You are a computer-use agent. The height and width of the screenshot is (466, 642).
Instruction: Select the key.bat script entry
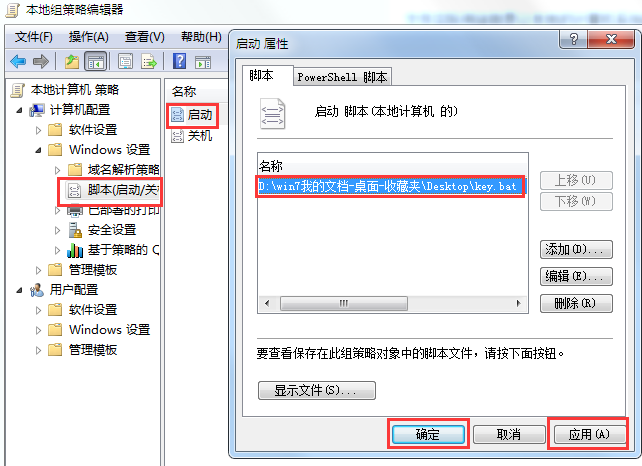[390, 187]
